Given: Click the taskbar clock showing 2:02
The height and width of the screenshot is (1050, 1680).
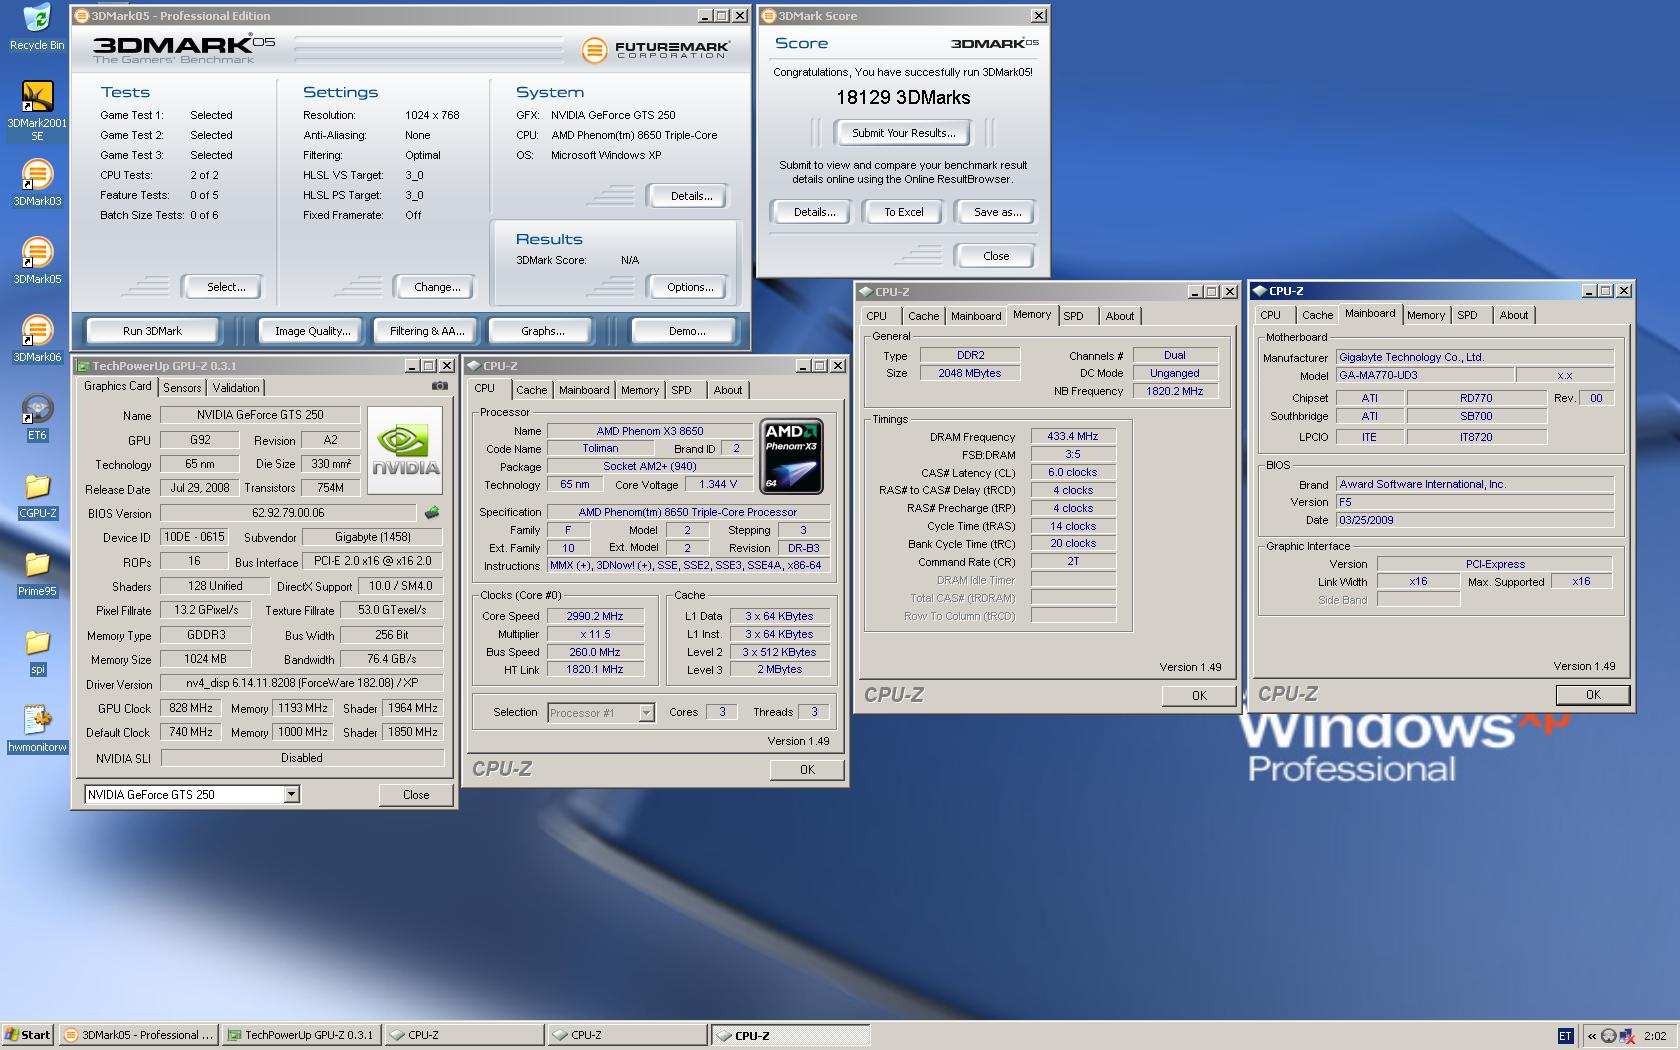Looking at the screenshot, I should tap(1655, 1036).
